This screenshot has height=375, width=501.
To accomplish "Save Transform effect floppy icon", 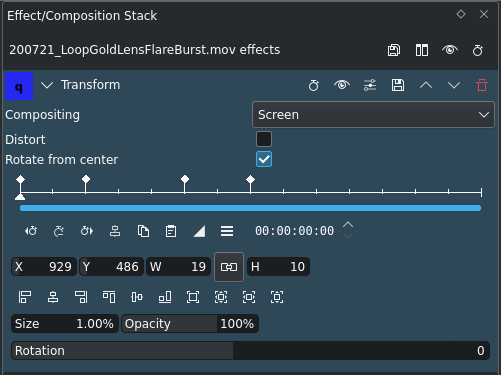I will pyautogui.click(x=398, y=85).
